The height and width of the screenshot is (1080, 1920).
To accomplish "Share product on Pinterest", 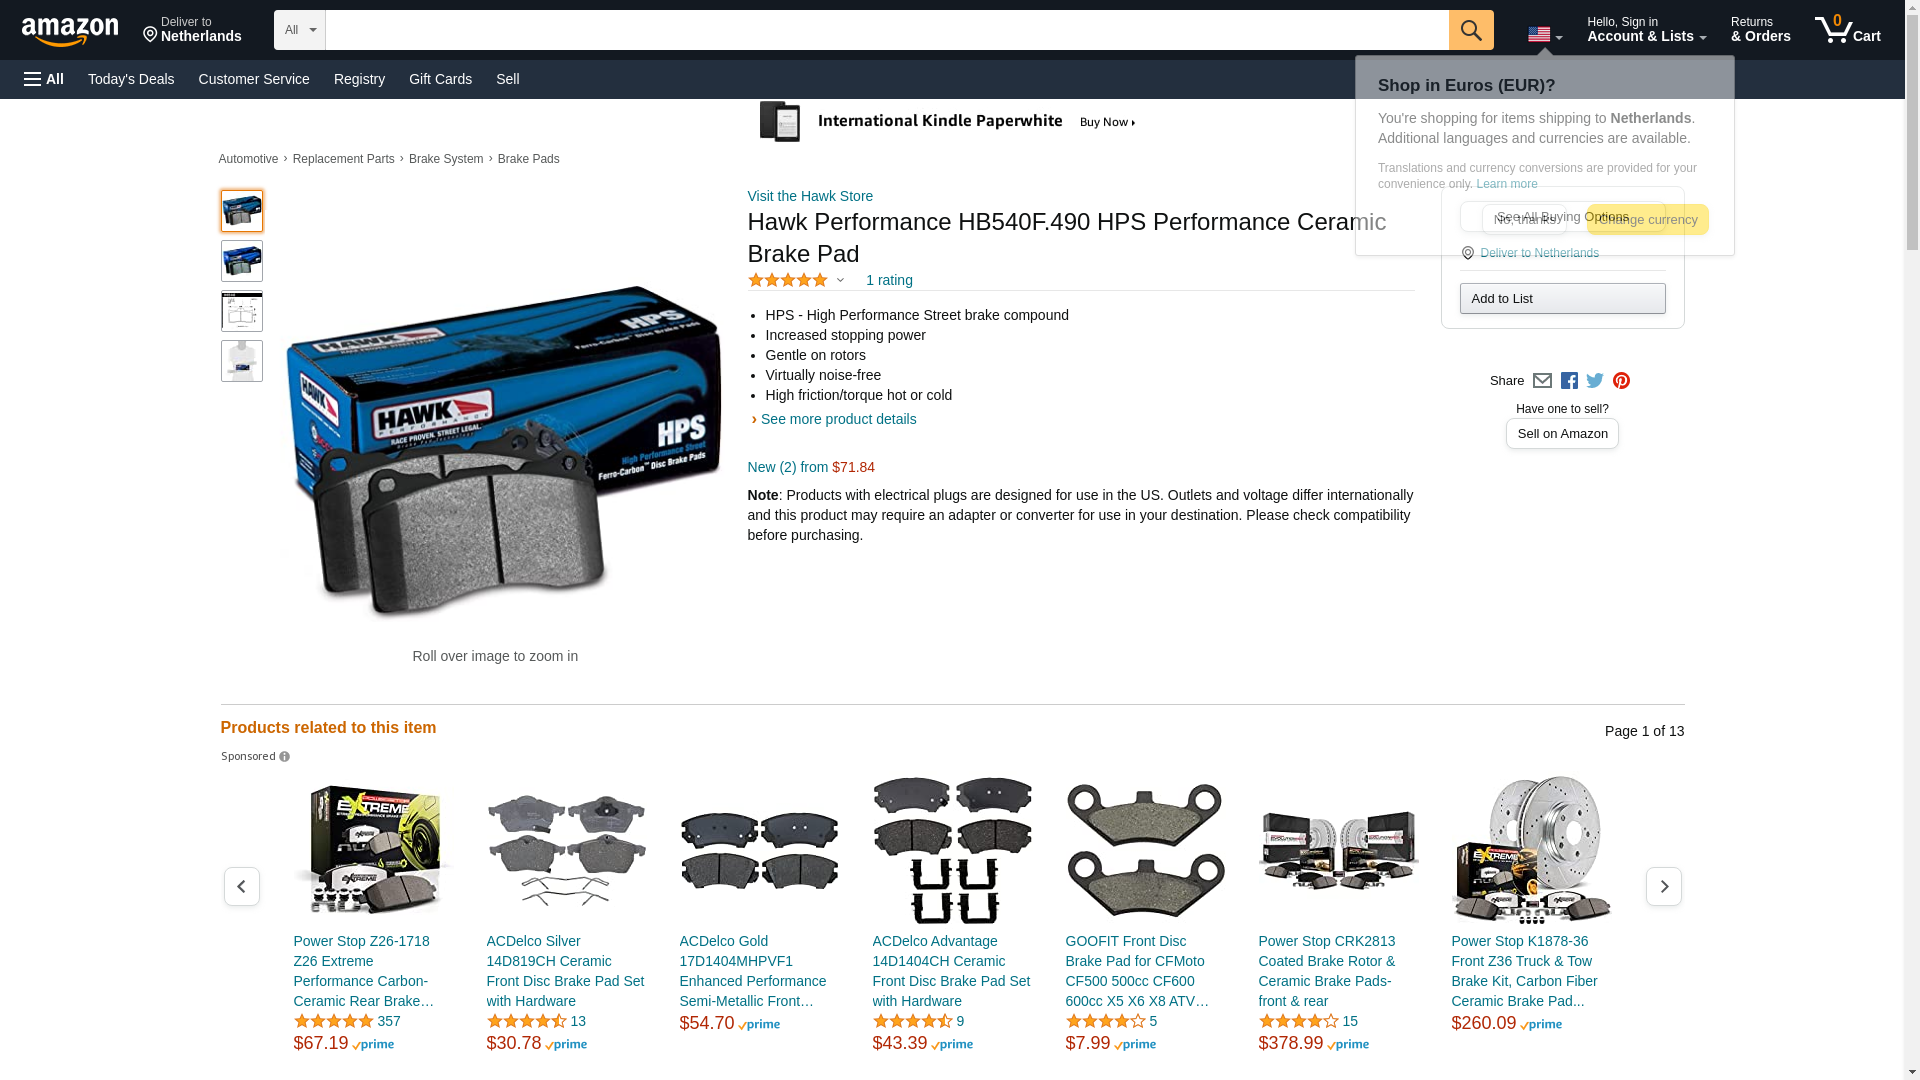I will (x=1621, y=381).
